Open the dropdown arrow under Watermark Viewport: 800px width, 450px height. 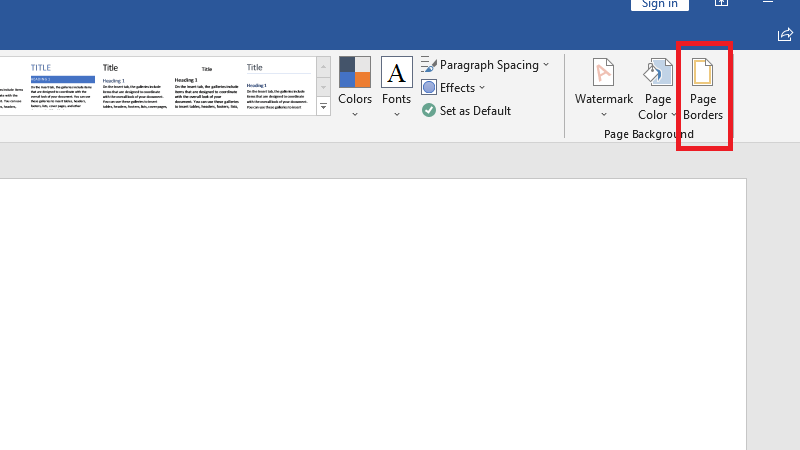pos(603,114)
